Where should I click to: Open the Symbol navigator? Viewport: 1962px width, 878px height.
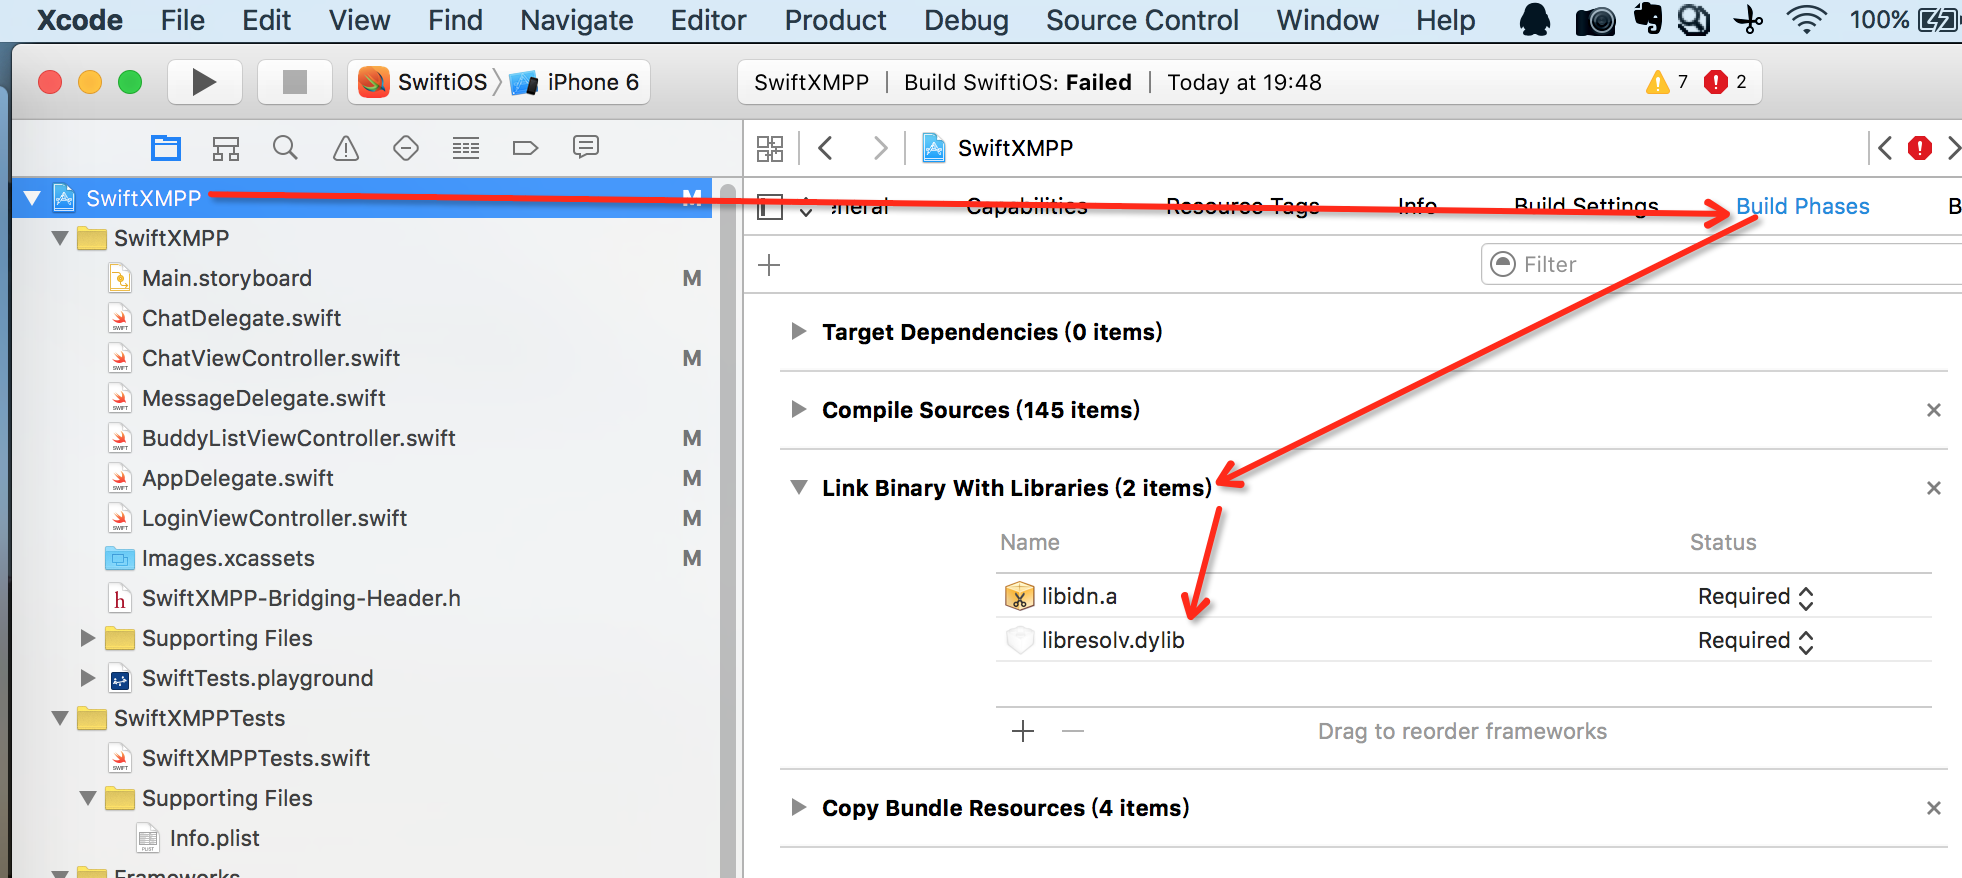click(226, 148)
